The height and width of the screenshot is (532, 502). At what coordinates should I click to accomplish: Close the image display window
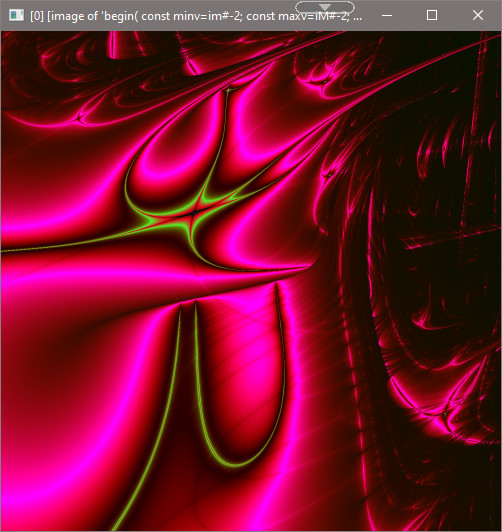[x=478, y=15]
